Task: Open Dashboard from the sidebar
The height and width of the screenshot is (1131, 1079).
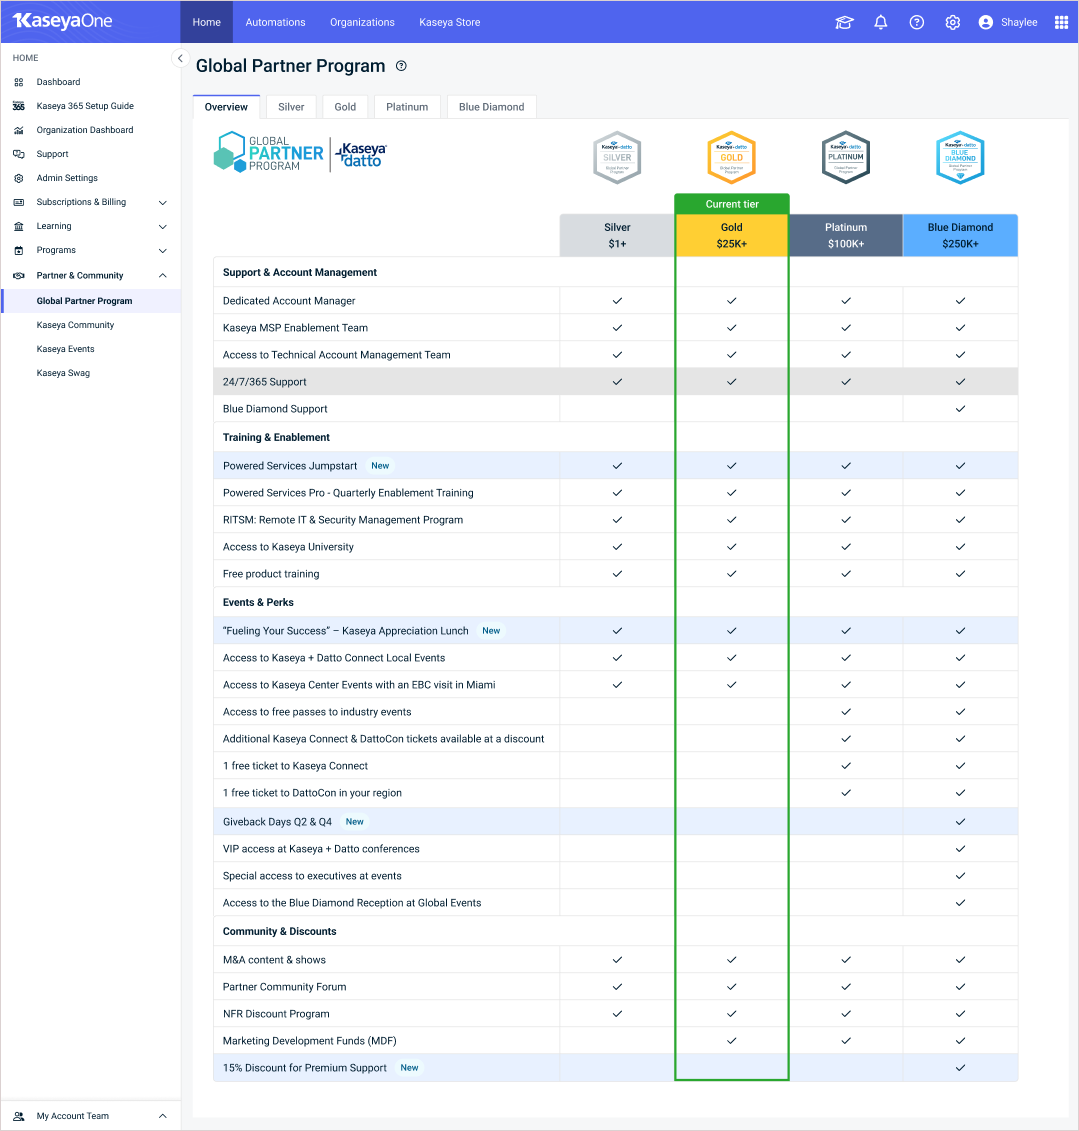Action: 58,82
